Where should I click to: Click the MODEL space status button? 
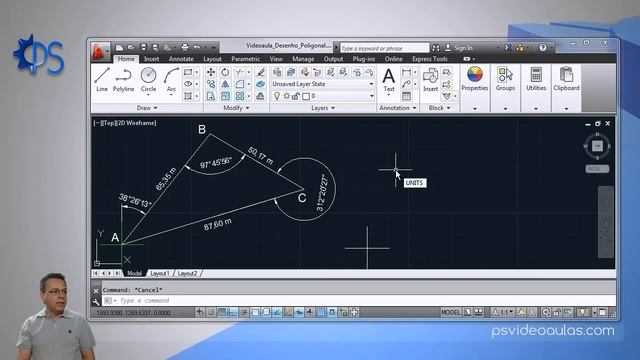coord(450,312)
